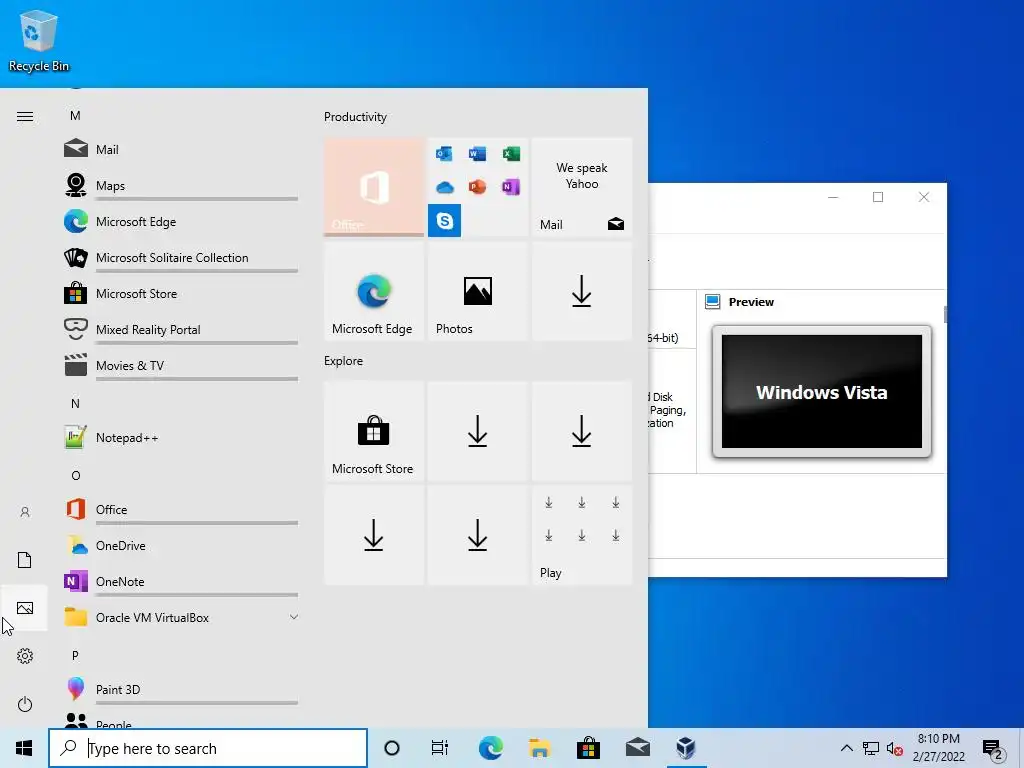The height and width of the screenshot is (768, 1024).
Task: Jump to letter M section header
Action: click(75, 116)
